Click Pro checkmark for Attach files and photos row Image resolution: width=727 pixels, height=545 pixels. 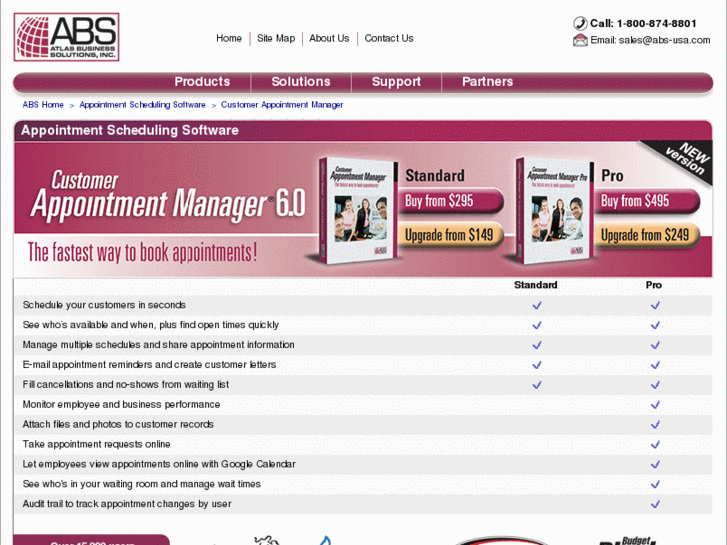click(655, 424)
